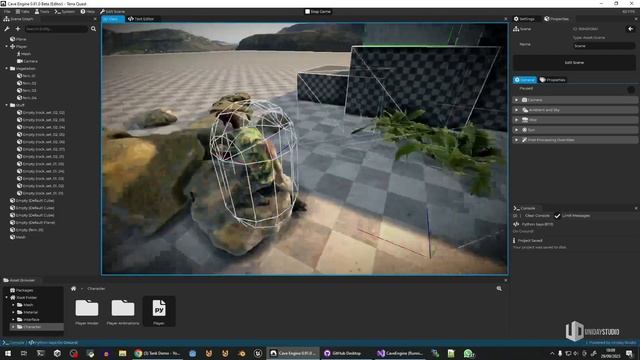Toggle the Paused switch

631,89
